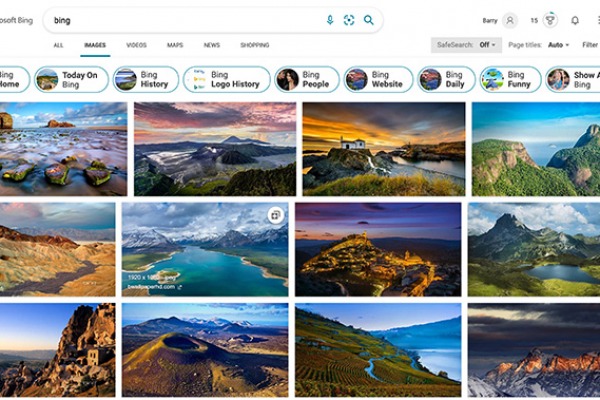
Task: Select the Bing Logo History chip
Action: 227,80
